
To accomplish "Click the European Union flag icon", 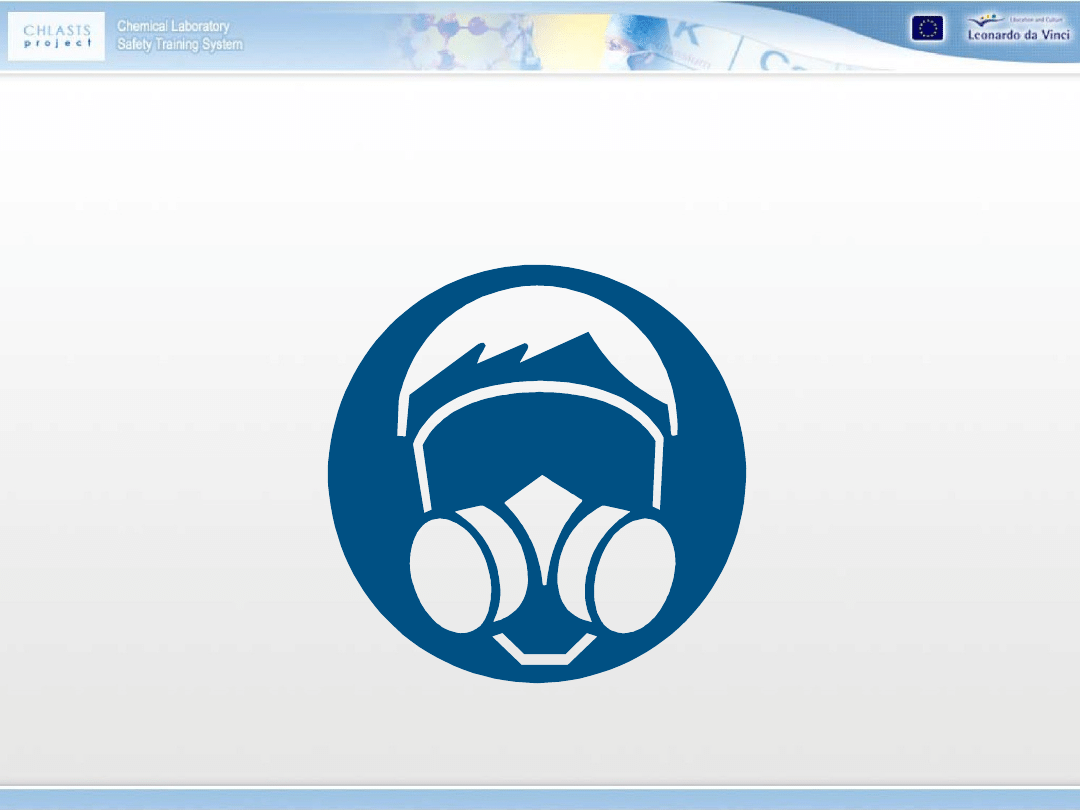I will 926,29.
